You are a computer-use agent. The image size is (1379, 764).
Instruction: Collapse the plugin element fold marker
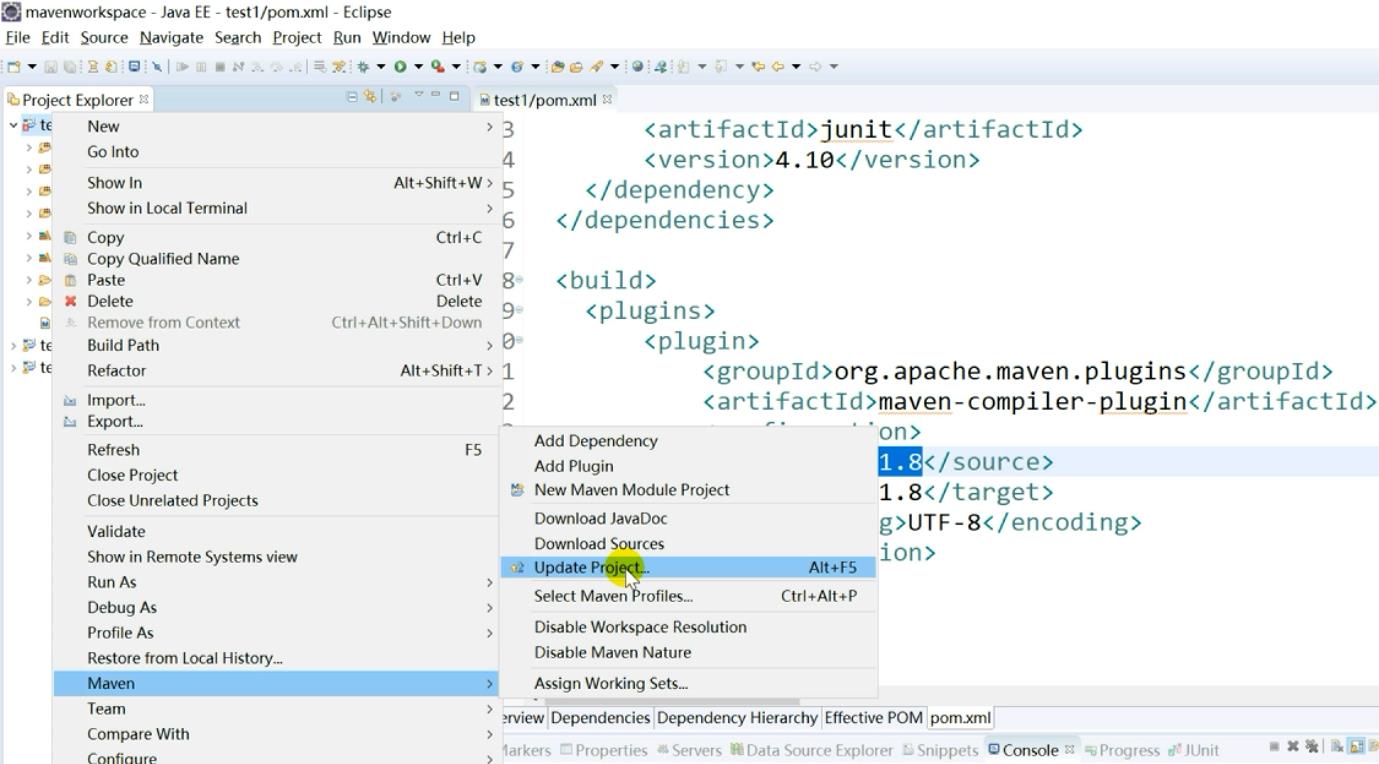pyautogui.click(x=520, y=341)
